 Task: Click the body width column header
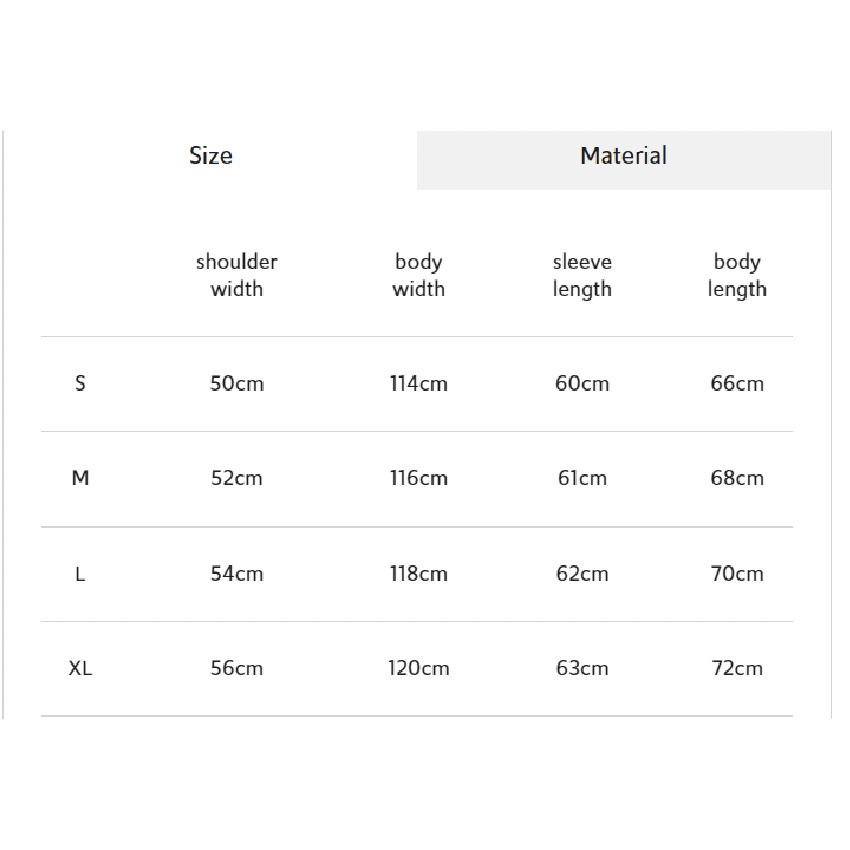point(418,275)
